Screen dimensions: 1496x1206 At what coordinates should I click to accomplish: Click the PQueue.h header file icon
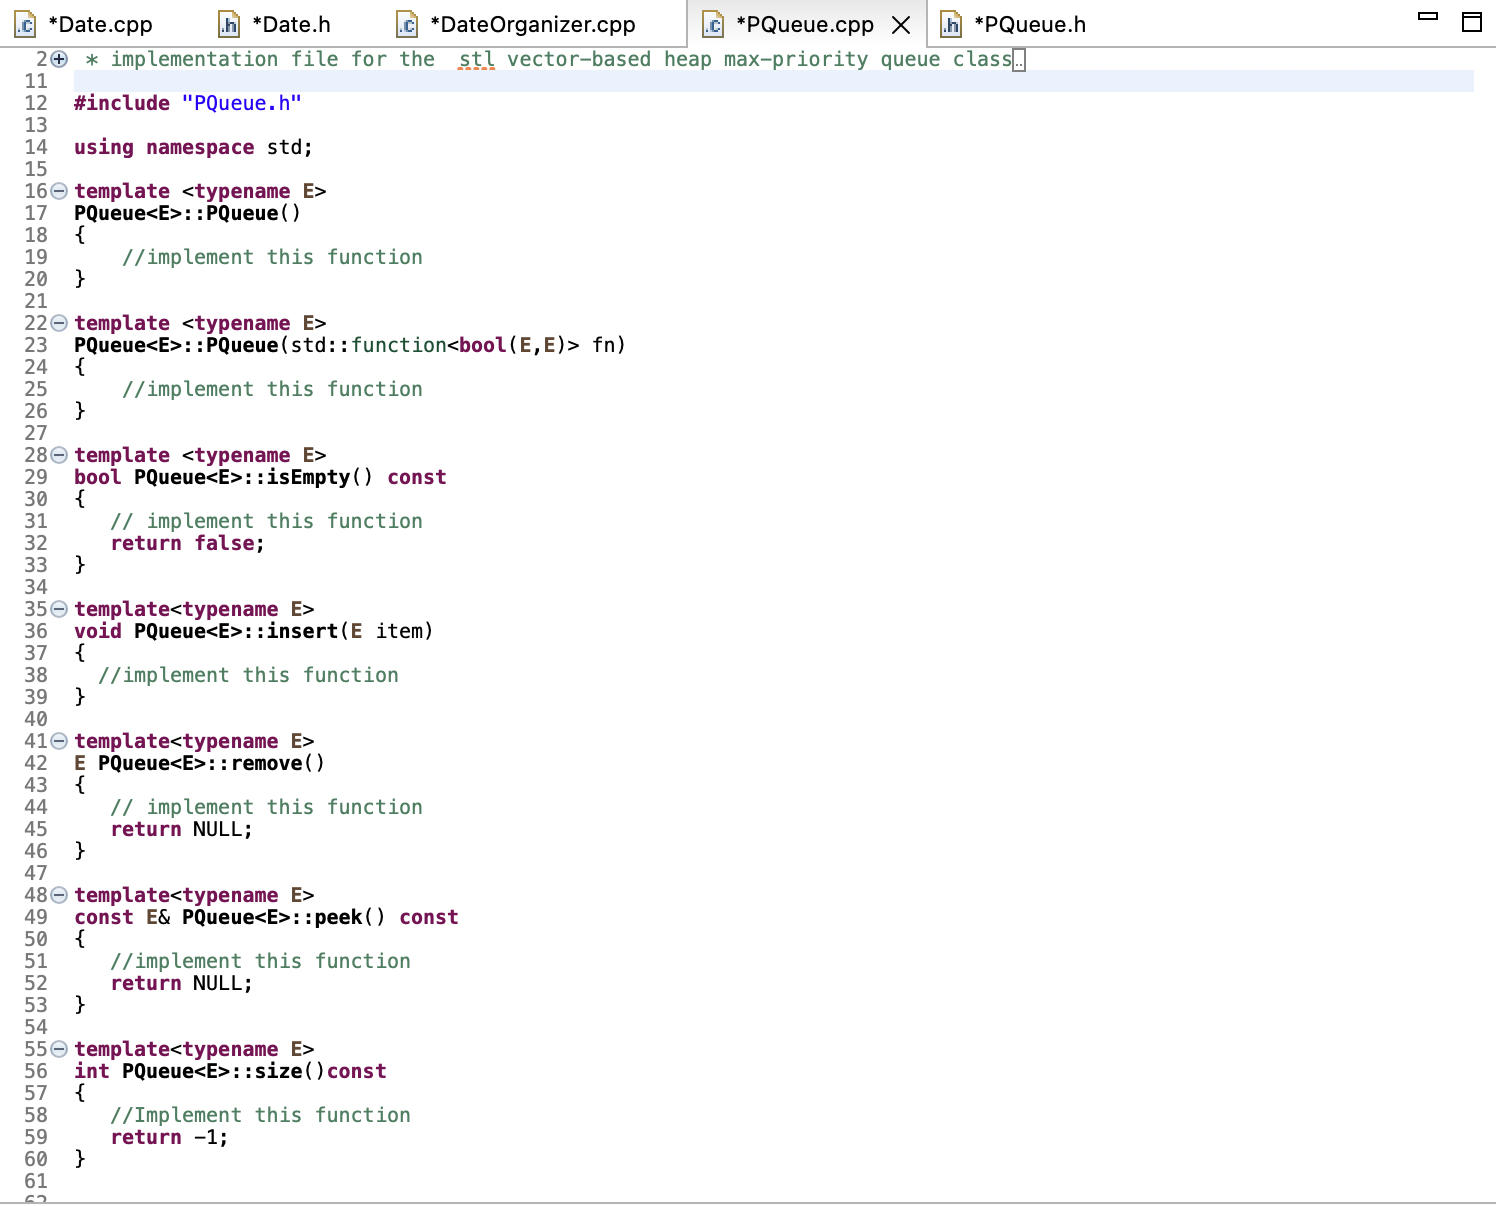pos(951,24)
